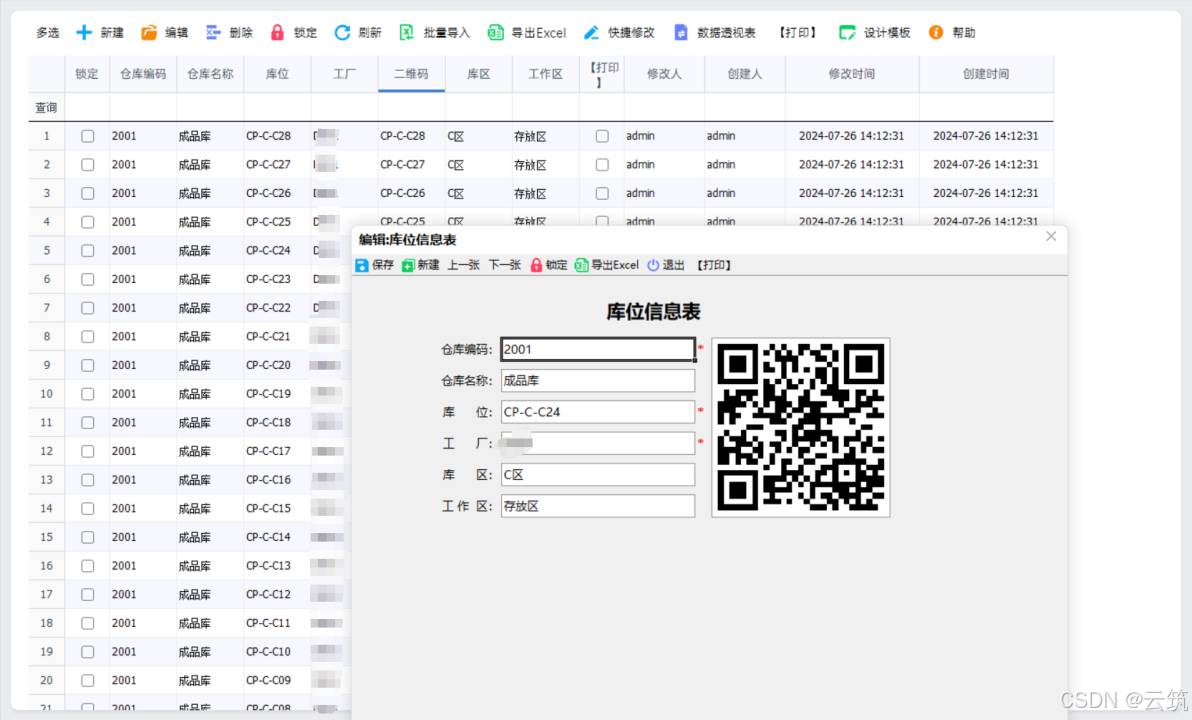Click 退出 exit in edit dialog
This screenshot has height=720, width=1192.
666,265
